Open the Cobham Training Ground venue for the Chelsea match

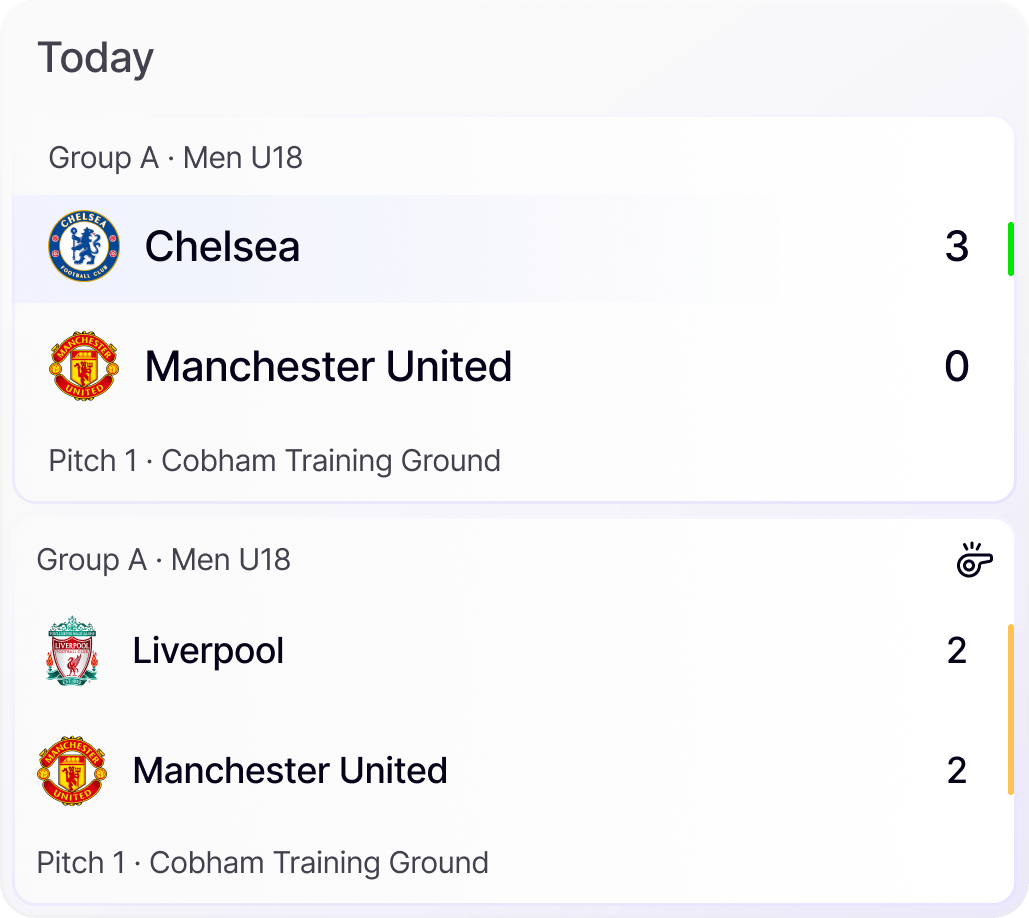[330, 461]
